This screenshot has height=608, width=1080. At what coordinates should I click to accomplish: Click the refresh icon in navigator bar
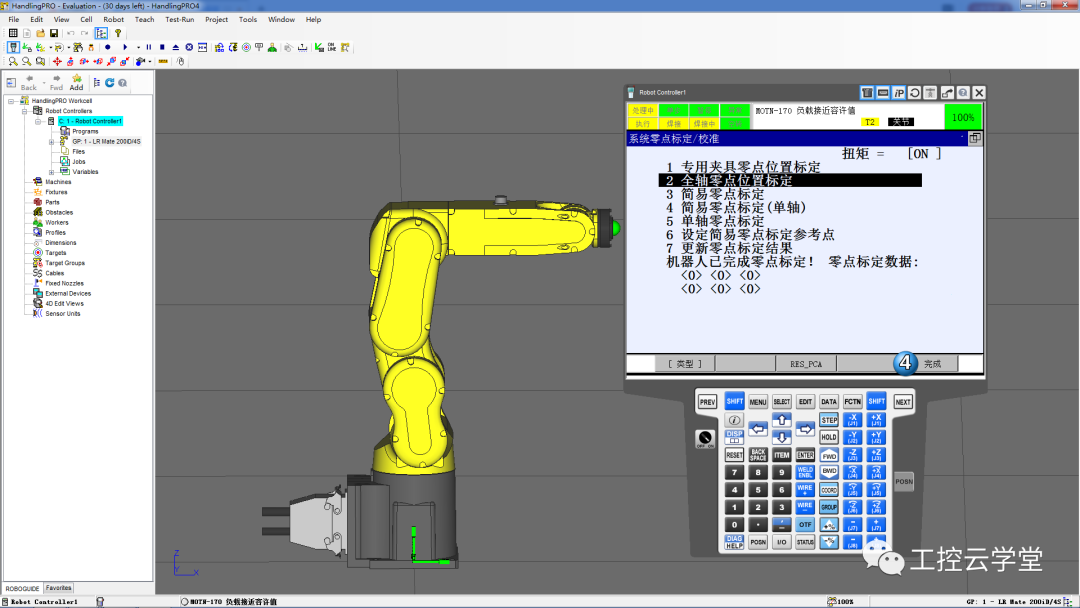pyautogui.click(x=110, y=83)
